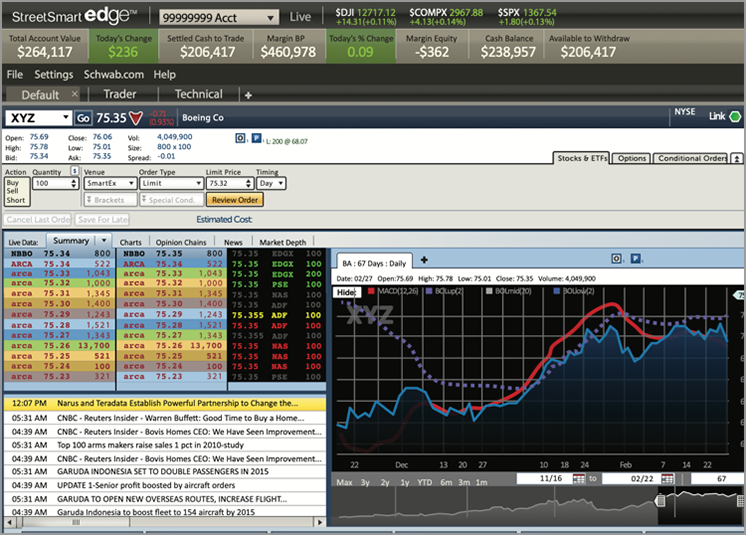Select the Buy action
Screen dimensions: 746x535
point(13,183)
